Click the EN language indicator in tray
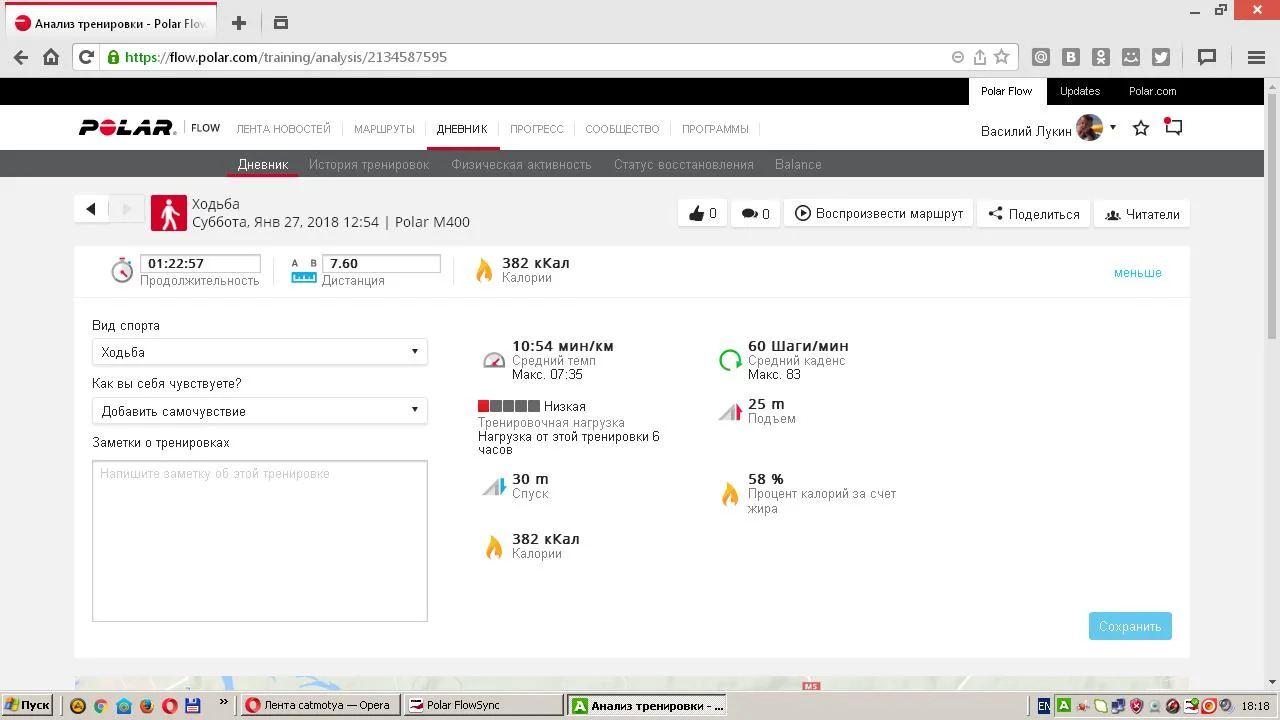 1043,706
